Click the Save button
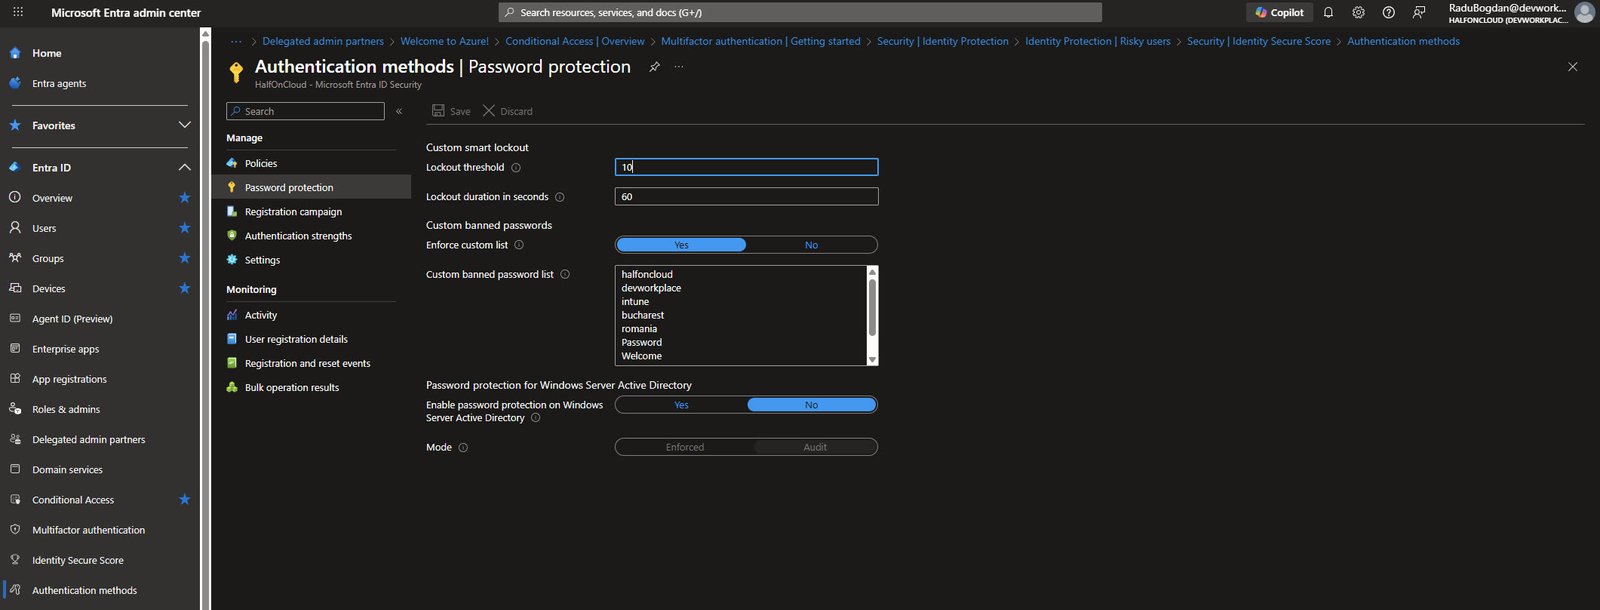This screenshot has height=610, width=1600. click(x=451, y=111)
